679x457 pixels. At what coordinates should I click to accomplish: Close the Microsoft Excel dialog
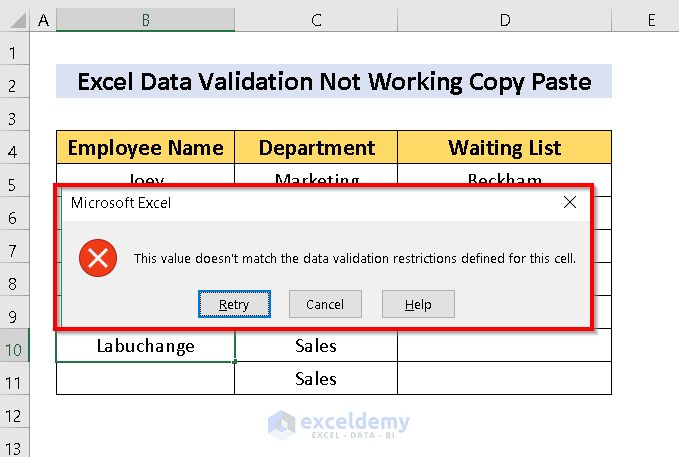click(x=570, y=202)
